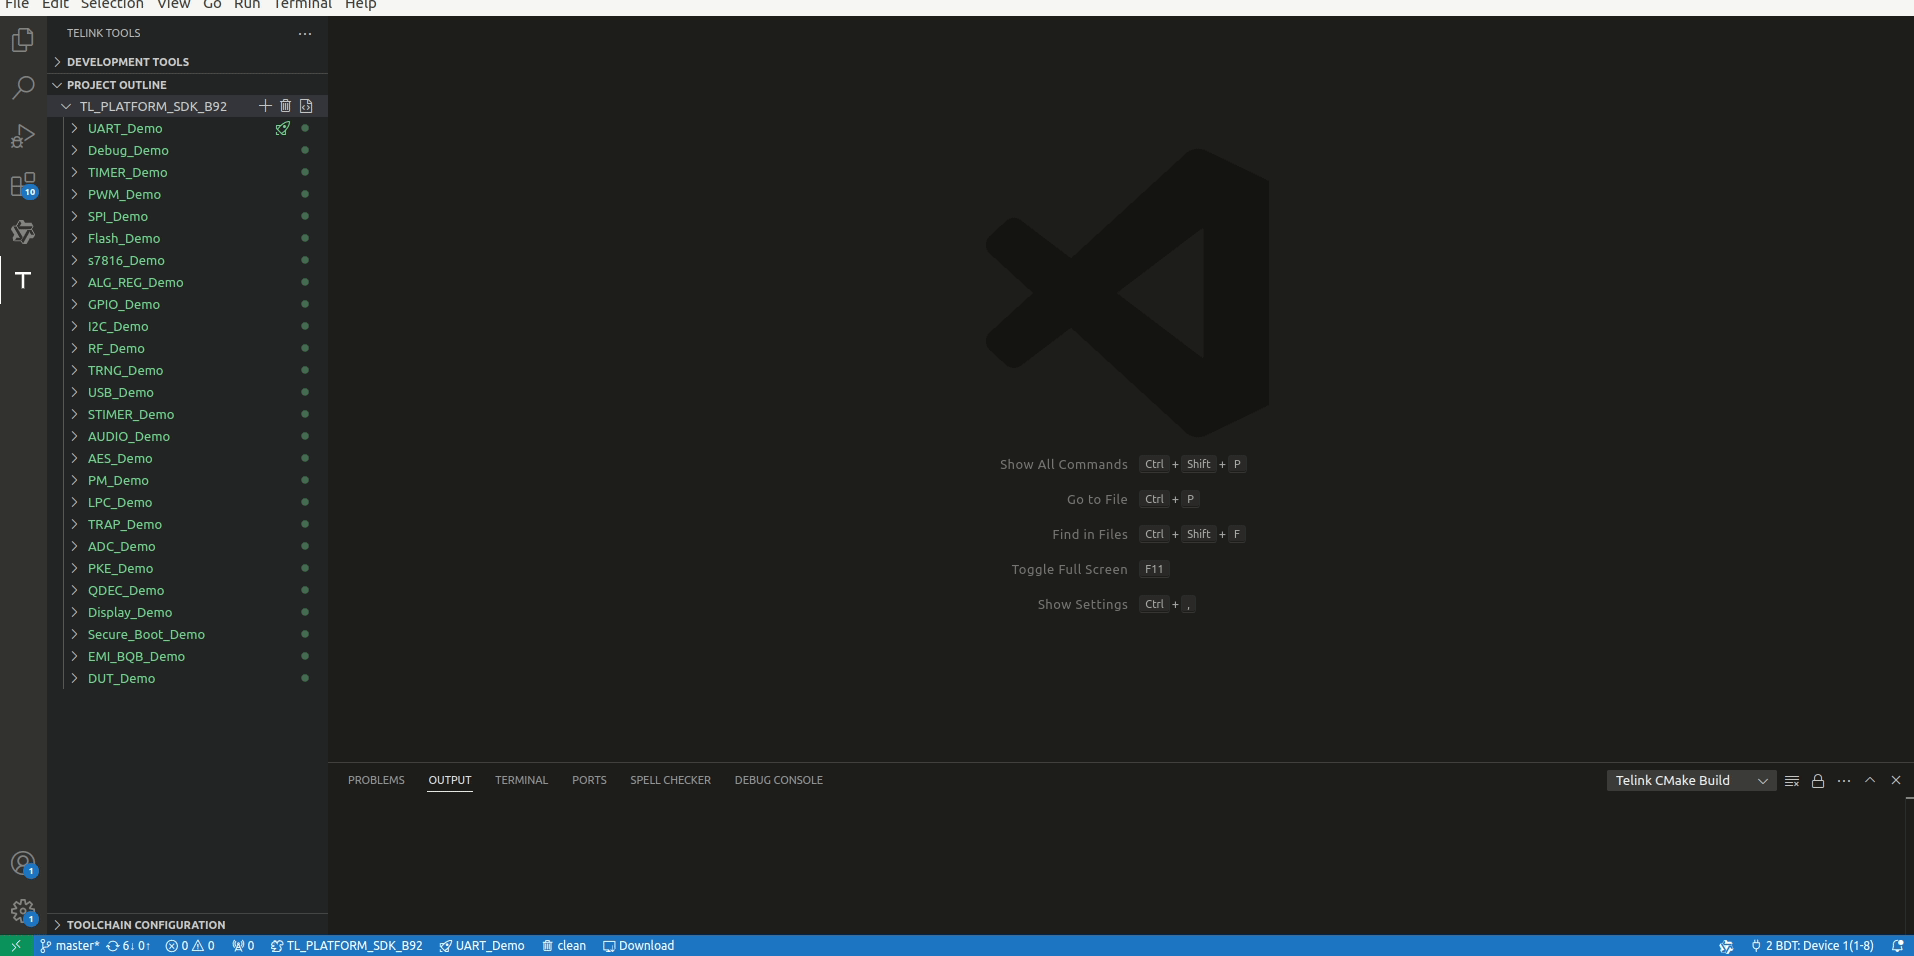Open output panel more actions ellipsis
The image size is (1914, 956).
[1844, 781]
